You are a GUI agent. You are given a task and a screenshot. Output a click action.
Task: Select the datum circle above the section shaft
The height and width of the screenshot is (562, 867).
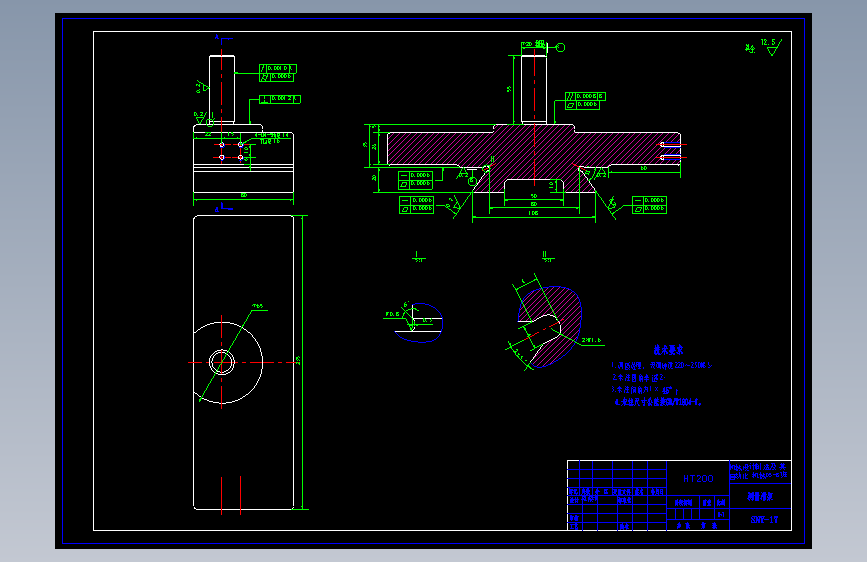560,48
